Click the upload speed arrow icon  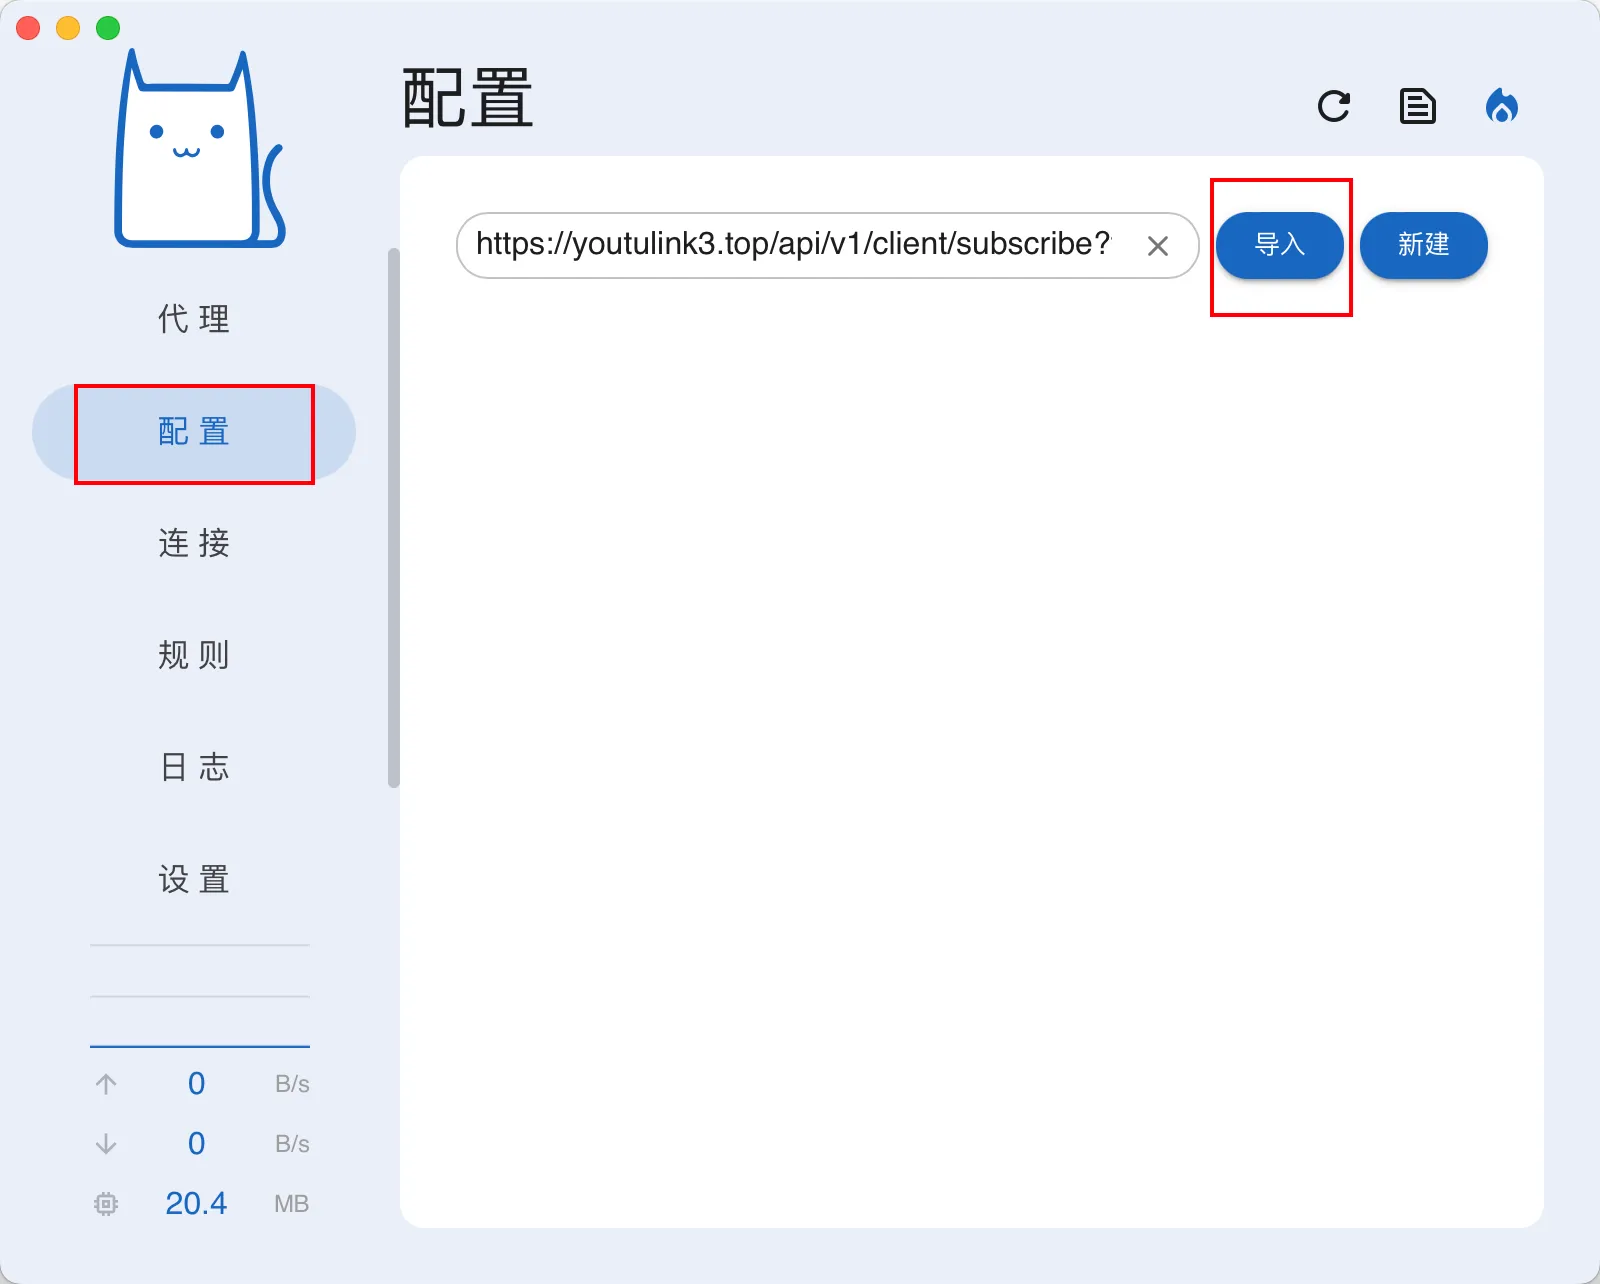point(107,1083)
